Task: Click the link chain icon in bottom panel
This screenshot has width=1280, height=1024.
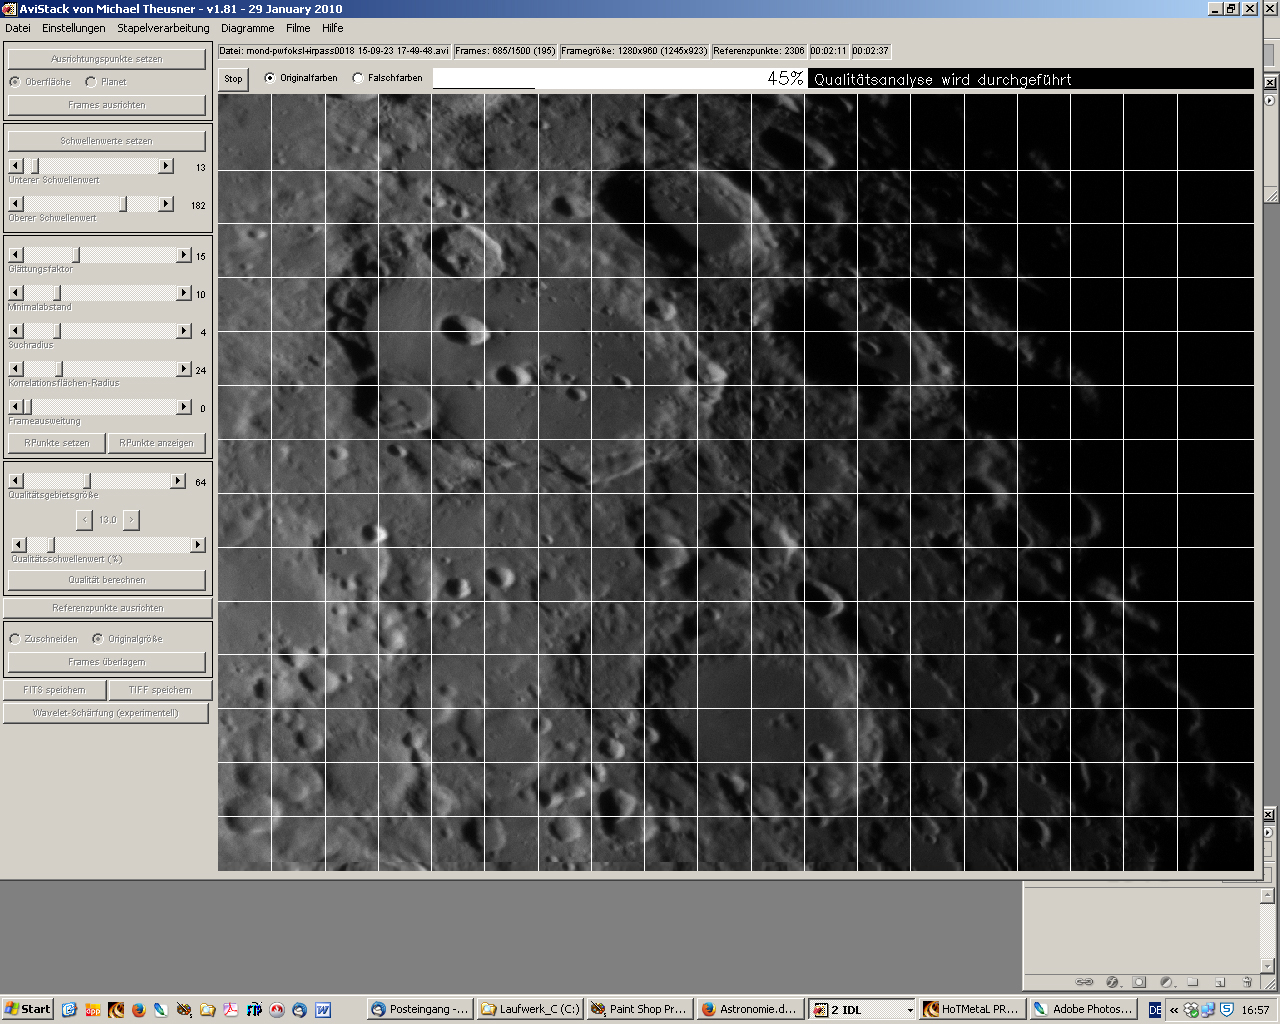Action: pos(1084,982)
